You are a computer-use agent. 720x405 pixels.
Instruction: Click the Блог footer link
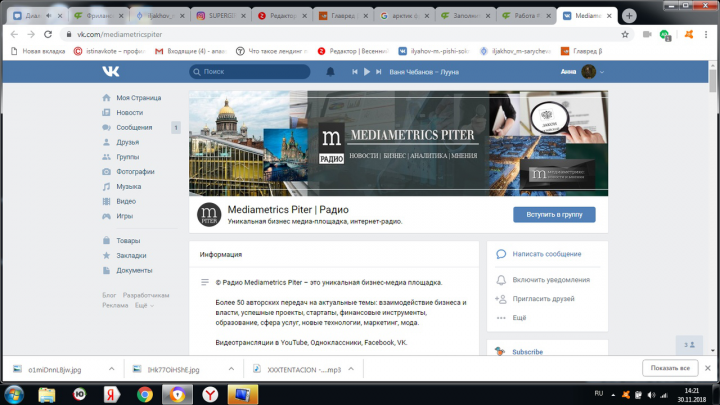(109, 295)
